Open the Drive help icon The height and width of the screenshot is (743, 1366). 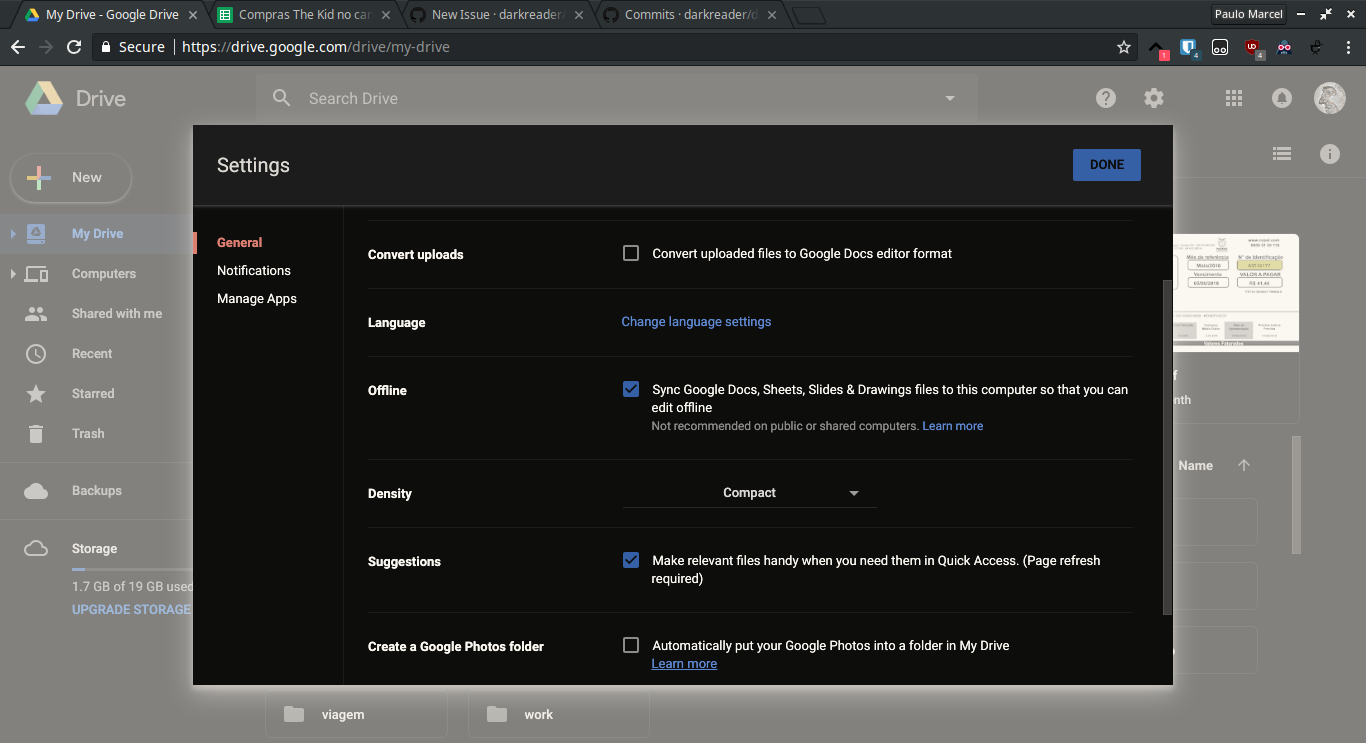click(x=1105, y=98)
